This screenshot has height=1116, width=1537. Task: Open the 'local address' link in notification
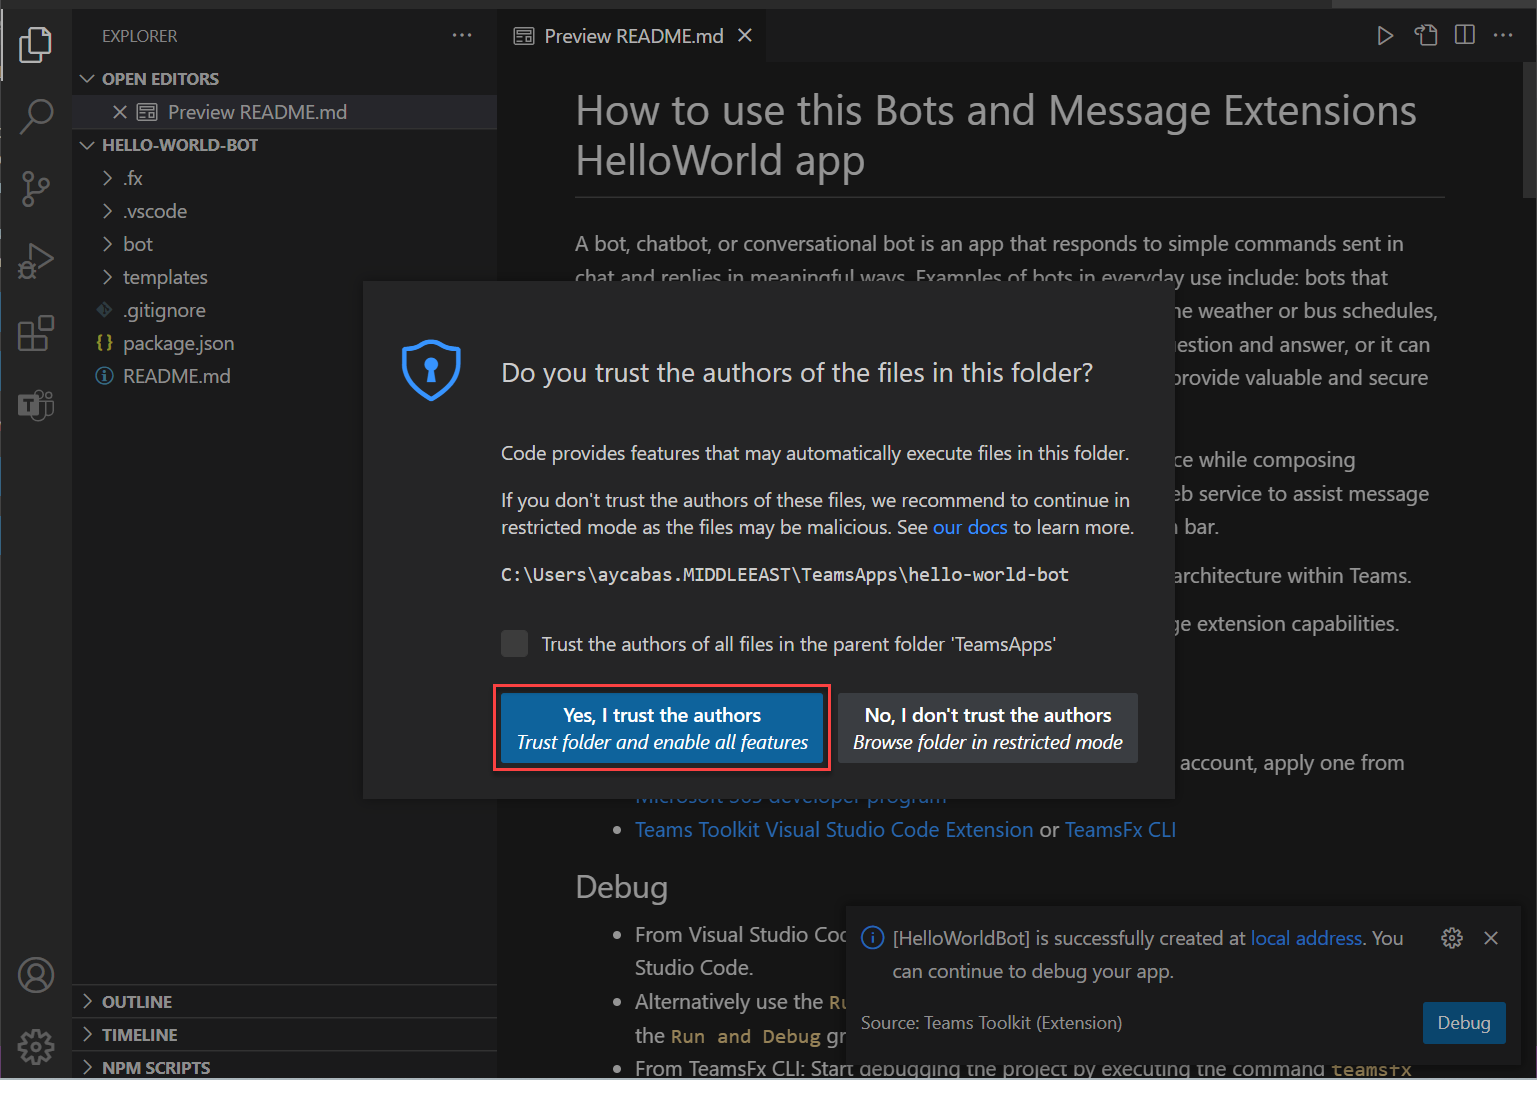pyautogui.click(x=1306, y=938)
